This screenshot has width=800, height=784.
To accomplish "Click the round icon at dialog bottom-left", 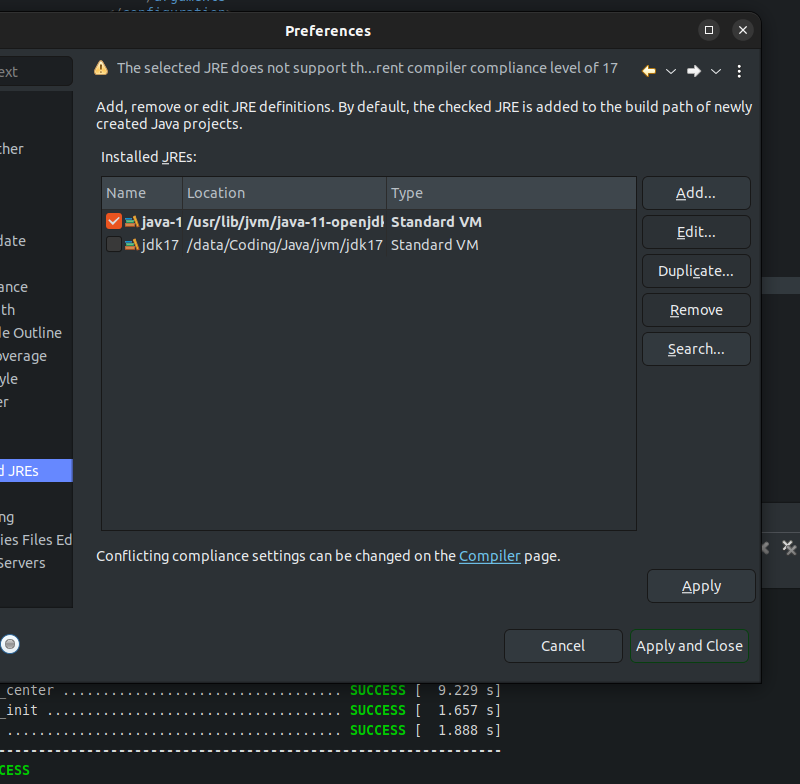I will pos(10,644).
